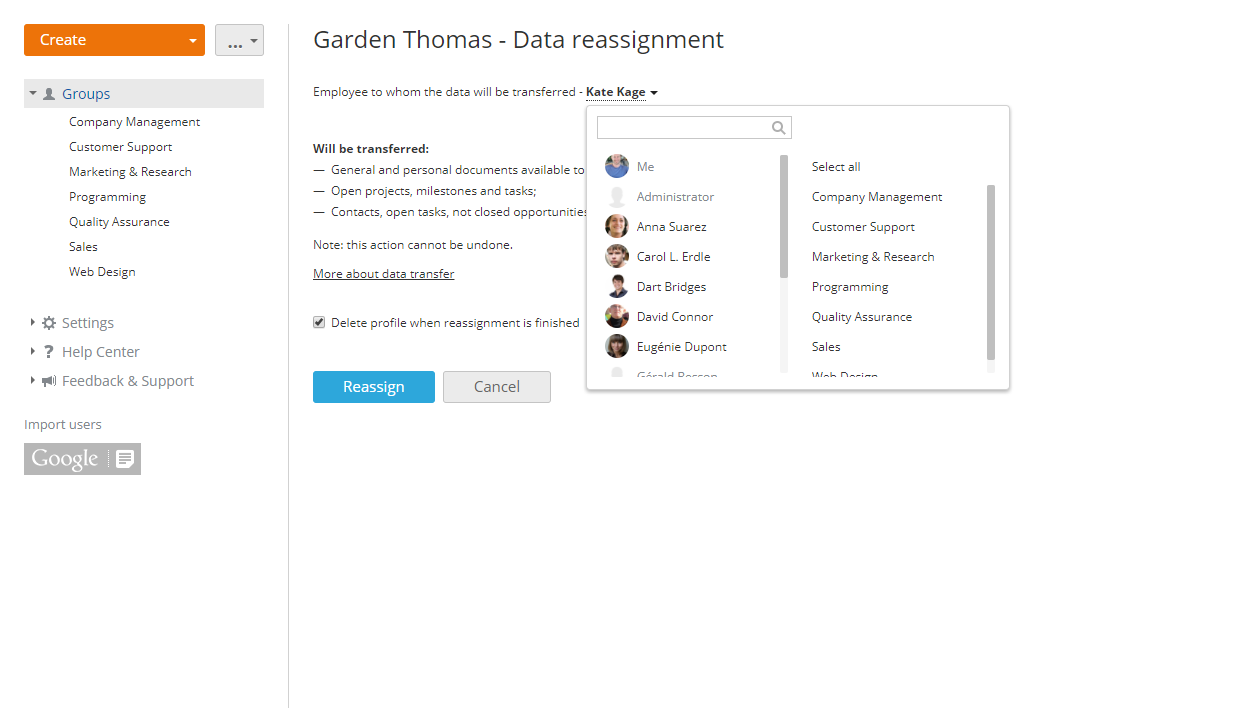
Task: Click the Reassign button
Action: click(x=373, y=387)
